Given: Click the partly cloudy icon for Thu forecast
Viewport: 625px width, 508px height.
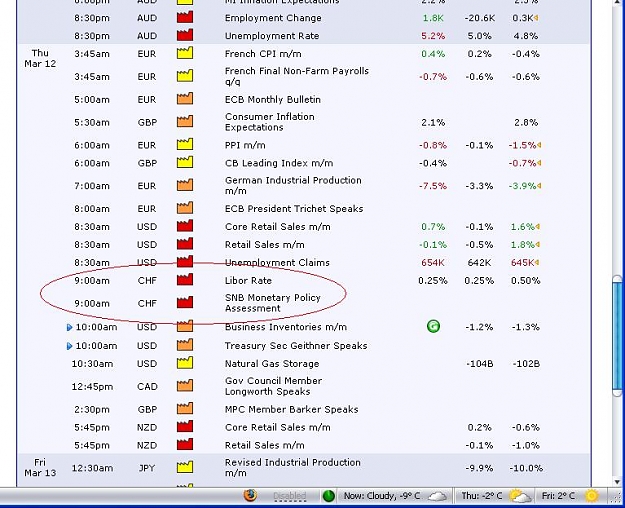Looking at the screenshot, I should [521, 496].
